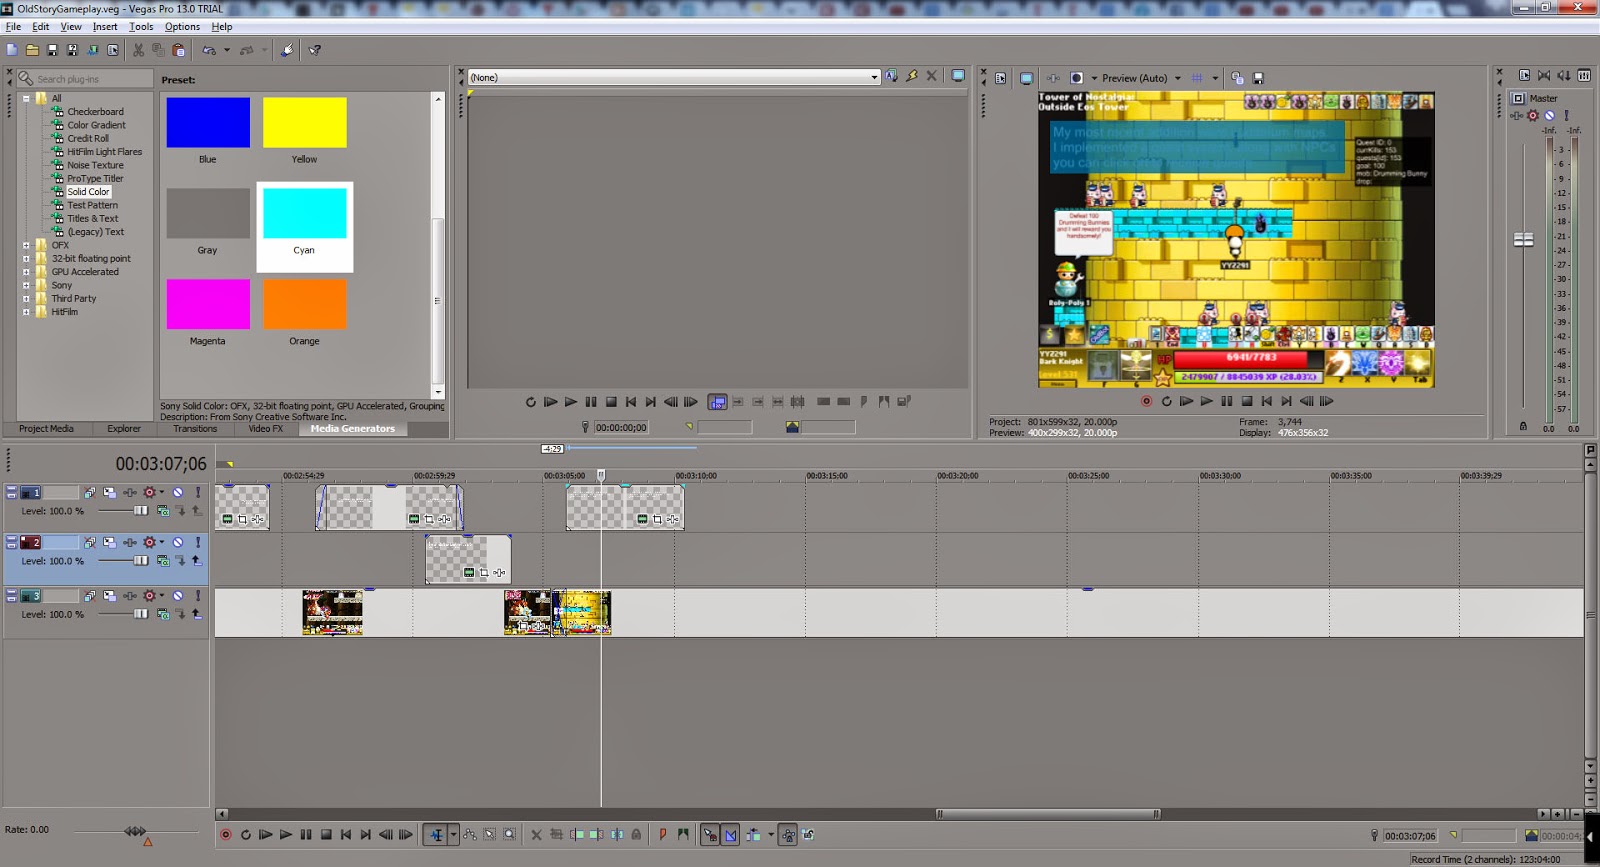
Task: Select the Zoom edit tool (magnifier)
Action: pos(510,835)
